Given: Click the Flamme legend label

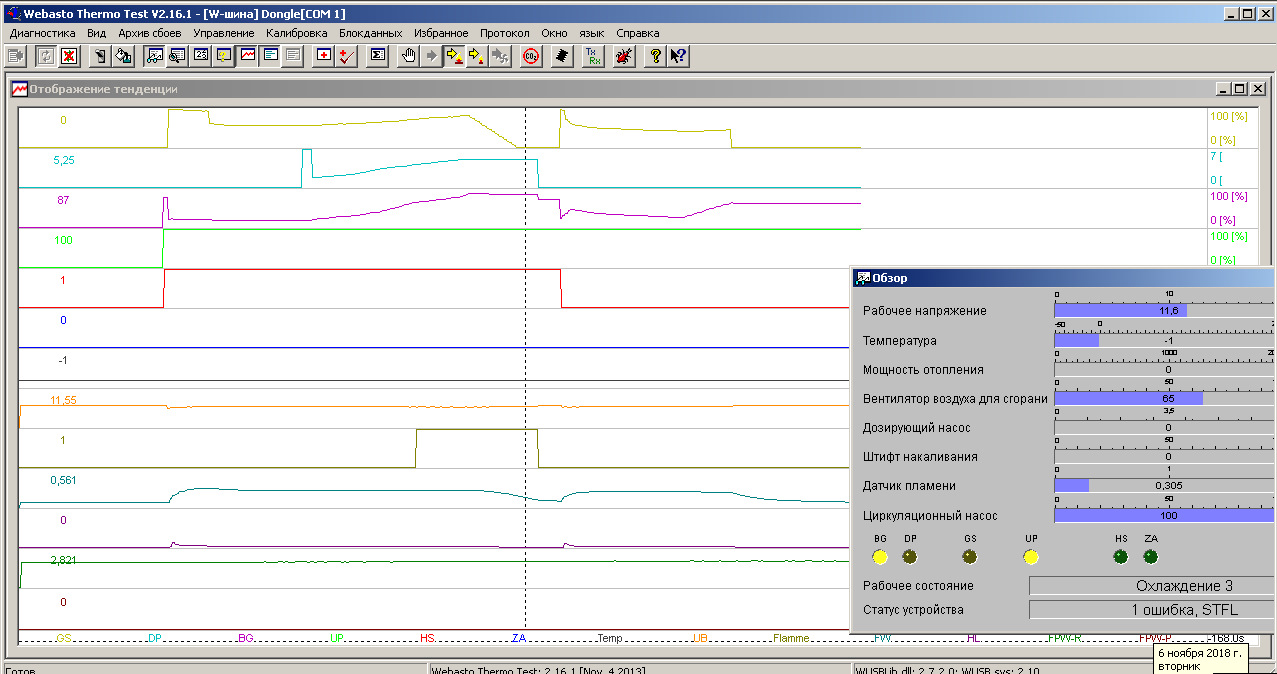Looking at the screenshot, I should (791, 637).
